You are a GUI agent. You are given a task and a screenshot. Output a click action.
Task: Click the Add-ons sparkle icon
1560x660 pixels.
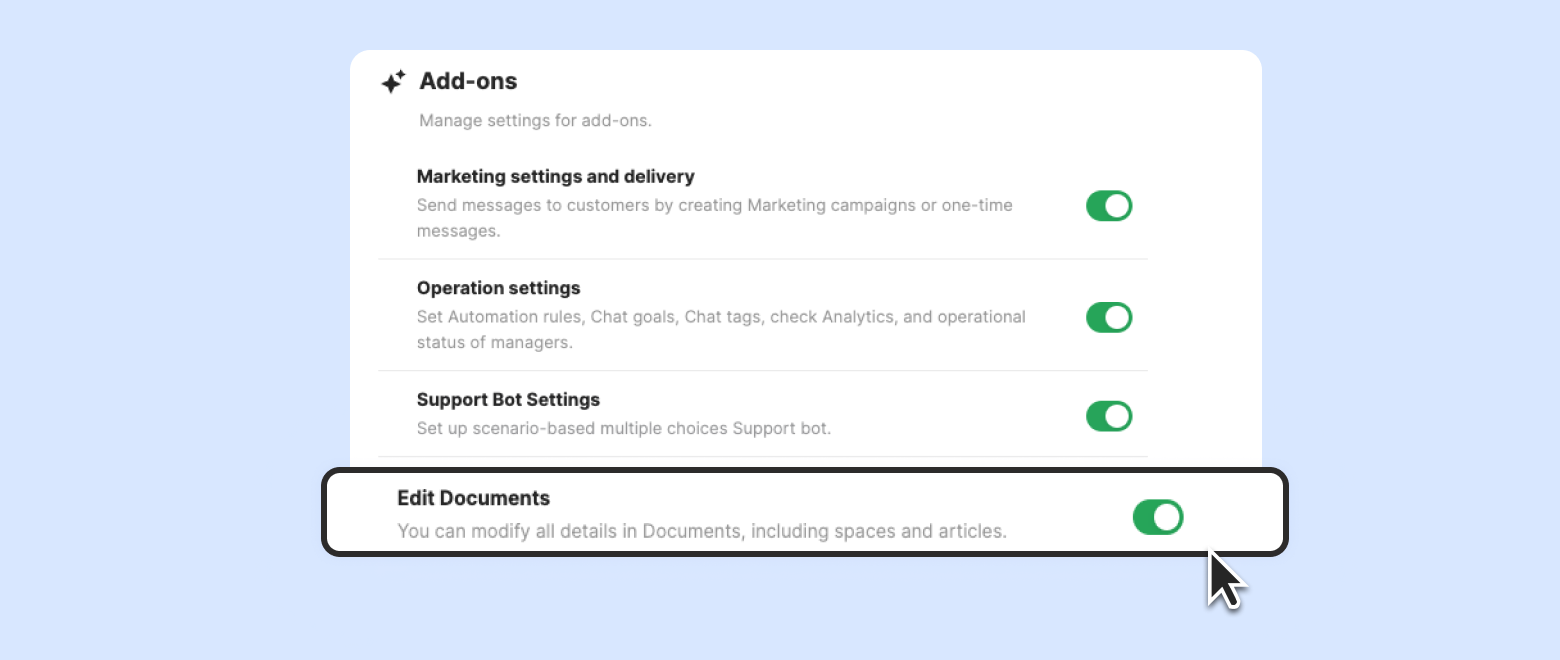pos(393,81)
